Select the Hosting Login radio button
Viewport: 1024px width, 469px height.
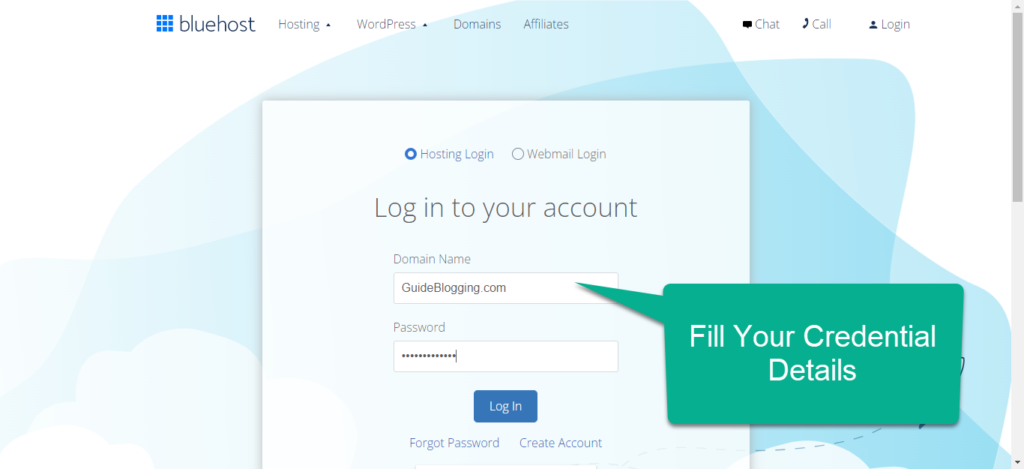click(411, 154)
